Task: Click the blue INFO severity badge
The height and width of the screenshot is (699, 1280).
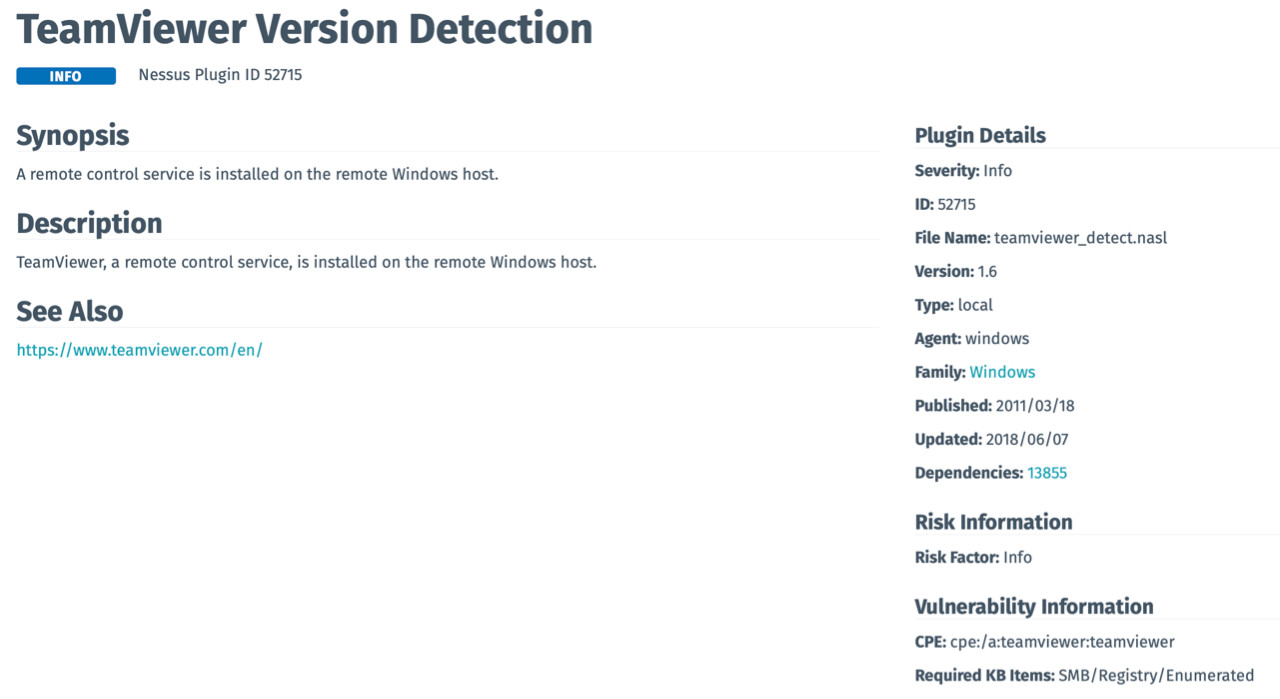Action: pos(66,76)
